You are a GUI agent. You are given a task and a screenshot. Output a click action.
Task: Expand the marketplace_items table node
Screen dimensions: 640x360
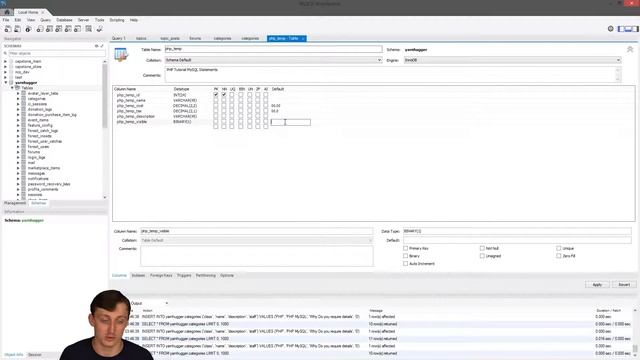[18, 168]
